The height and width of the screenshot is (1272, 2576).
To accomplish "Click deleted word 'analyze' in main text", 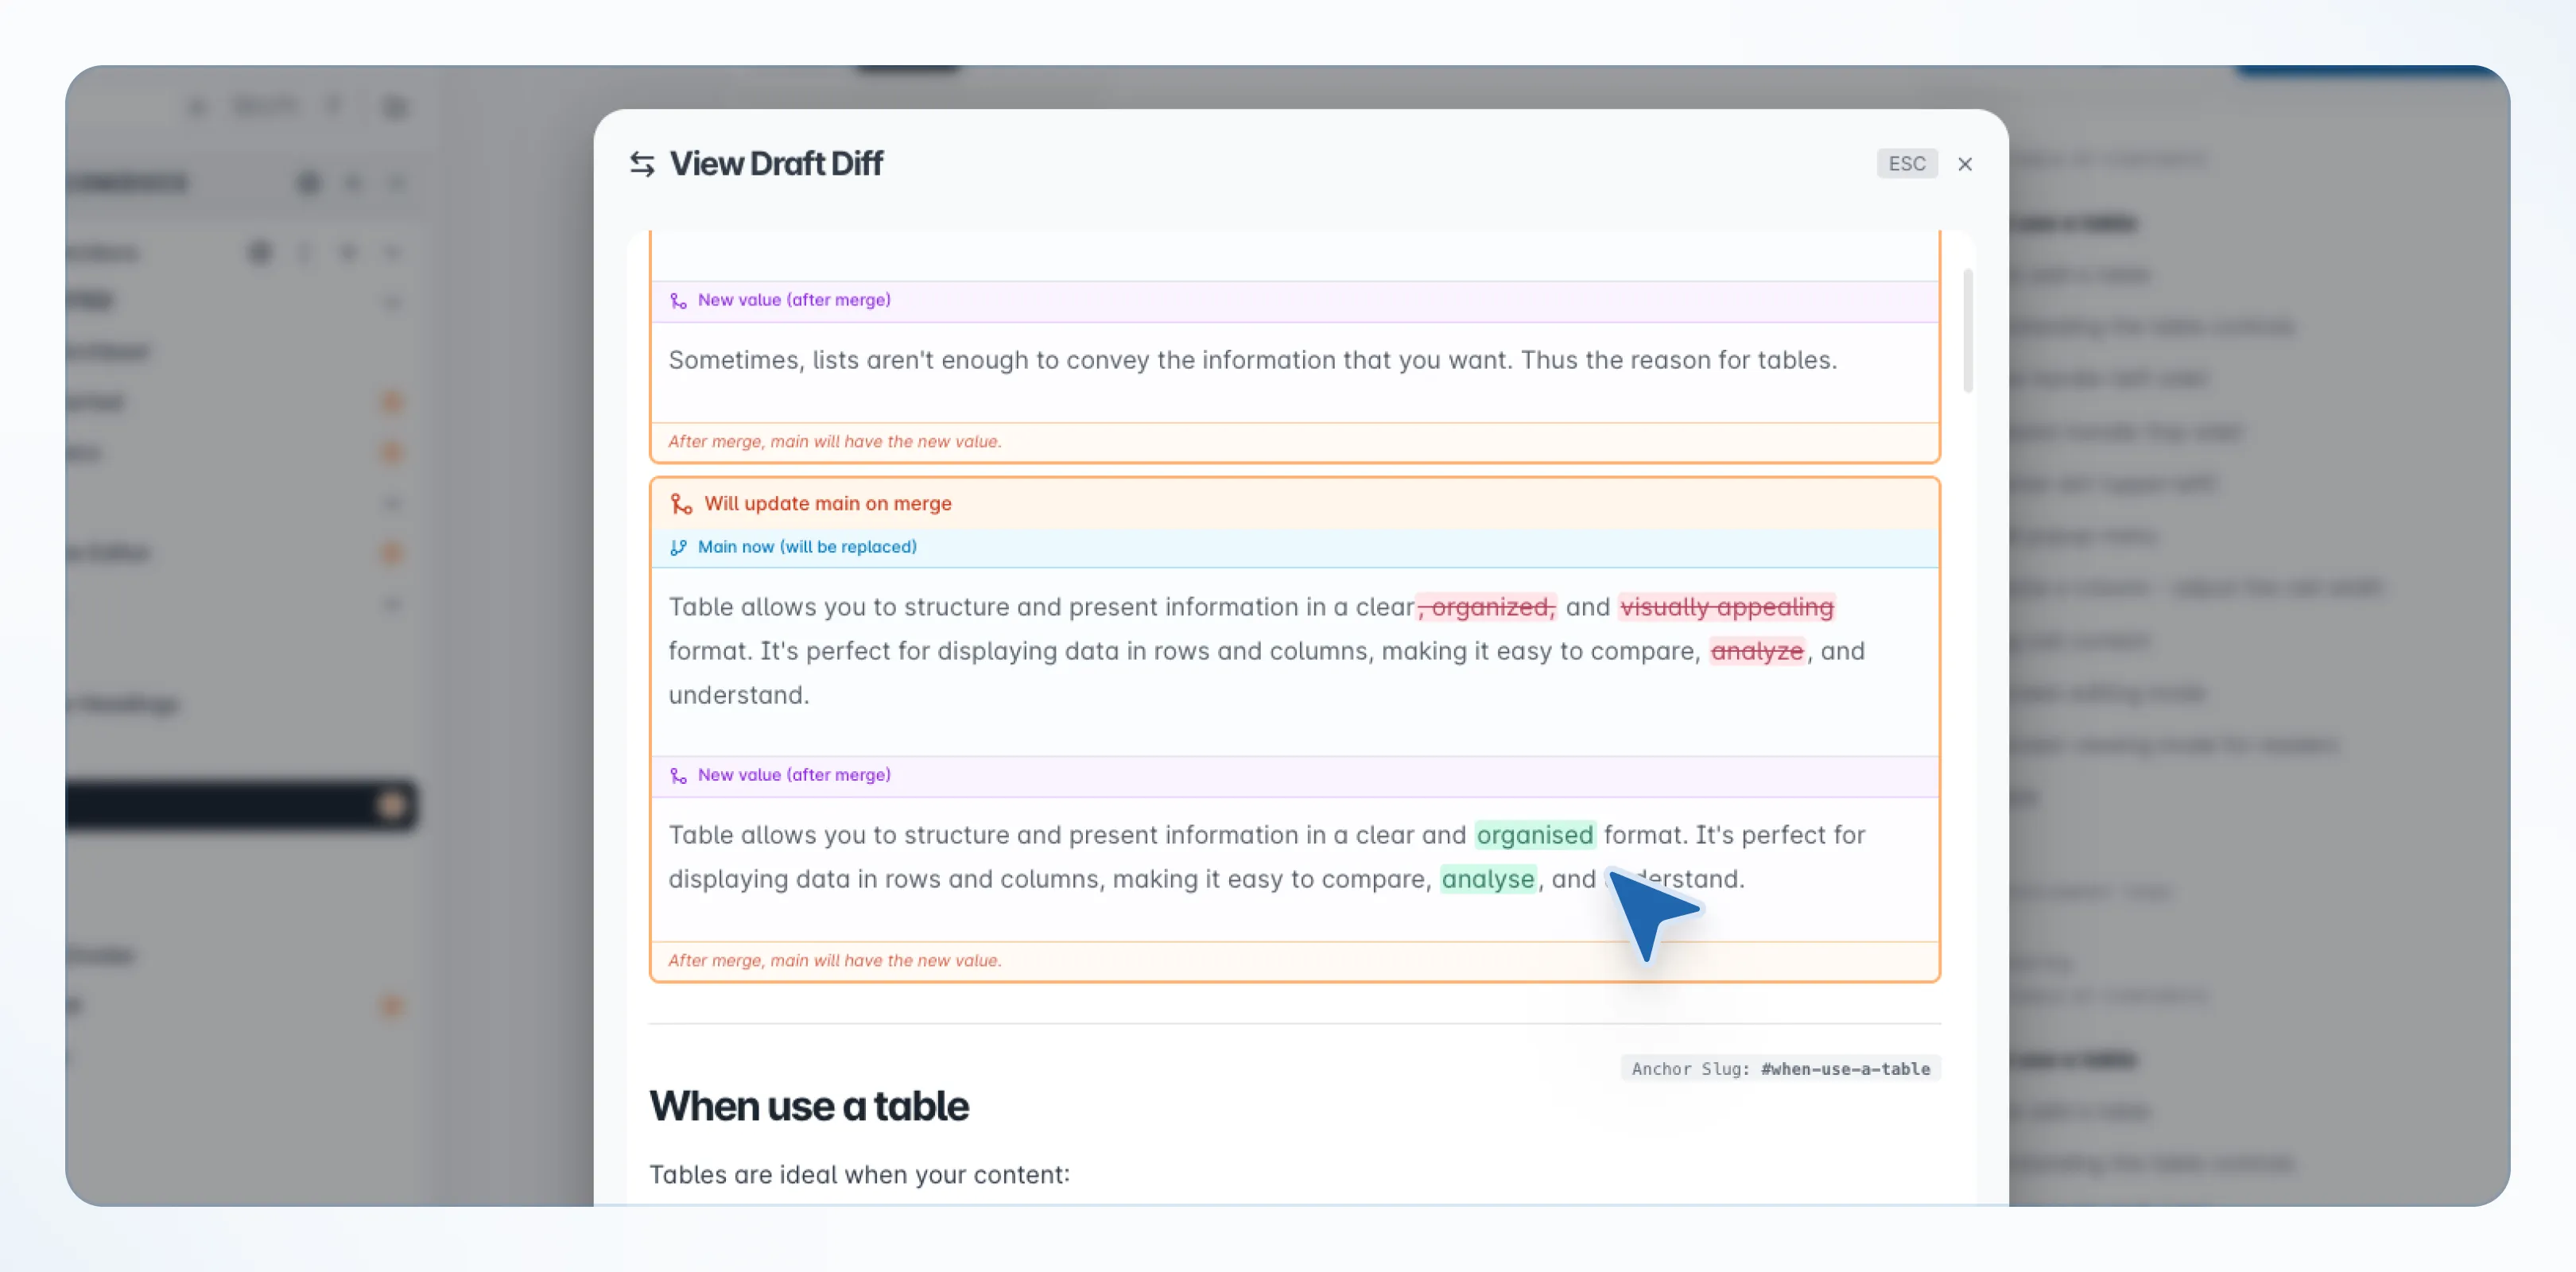I will pyautogui.click(x=1756, y=651).
